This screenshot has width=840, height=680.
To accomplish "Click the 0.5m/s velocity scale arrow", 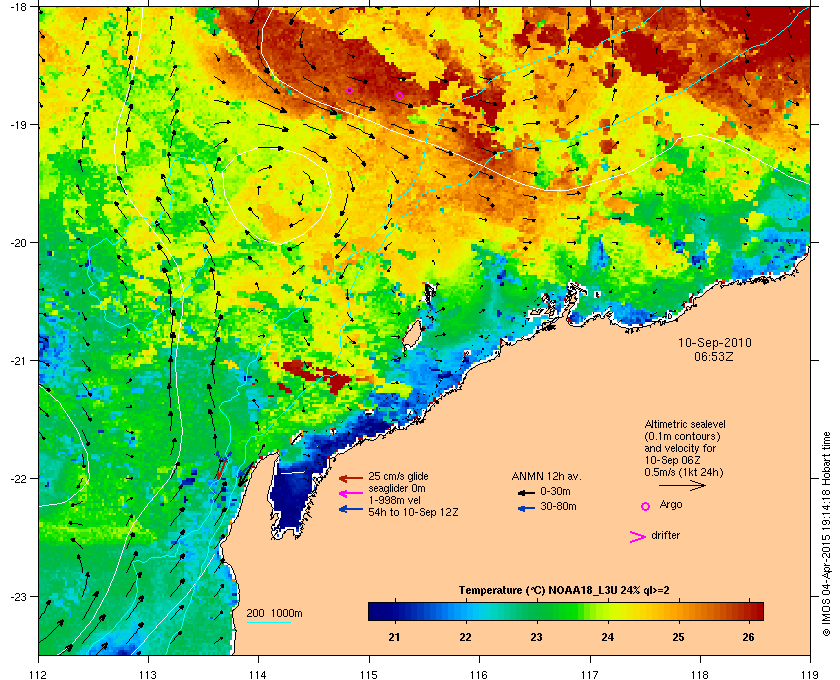I will pyautogui.click(x=682, y=486).
